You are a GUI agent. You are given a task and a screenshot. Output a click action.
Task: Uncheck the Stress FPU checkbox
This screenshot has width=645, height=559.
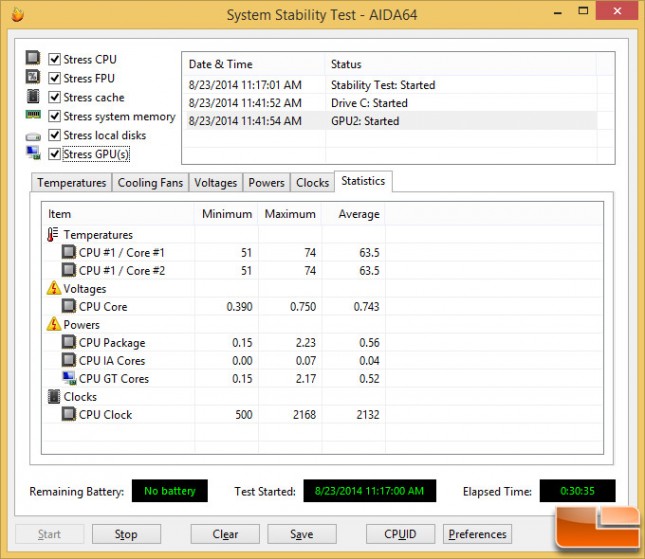54,78
